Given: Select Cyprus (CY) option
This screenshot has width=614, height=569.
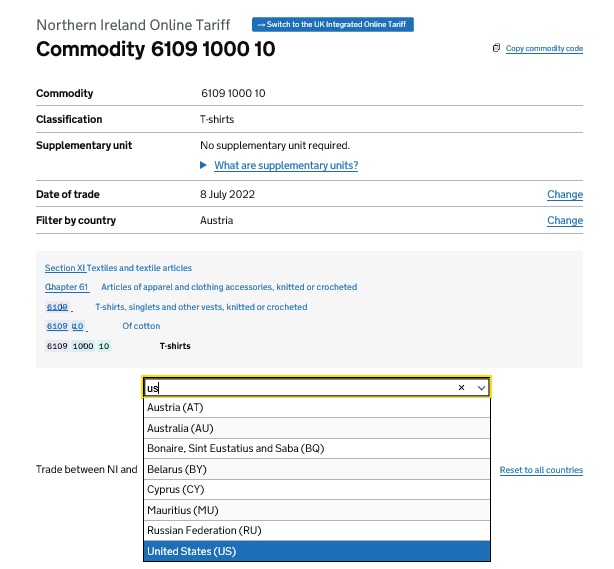Looking at the screenshot, I should [176, 490].
